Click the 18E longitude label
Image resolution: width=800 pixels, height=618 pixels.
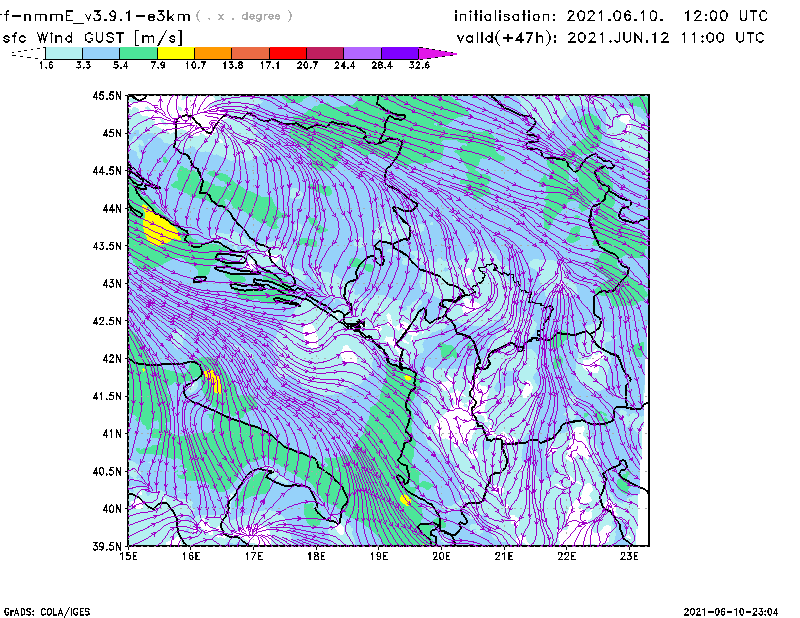tap(316, 556)
